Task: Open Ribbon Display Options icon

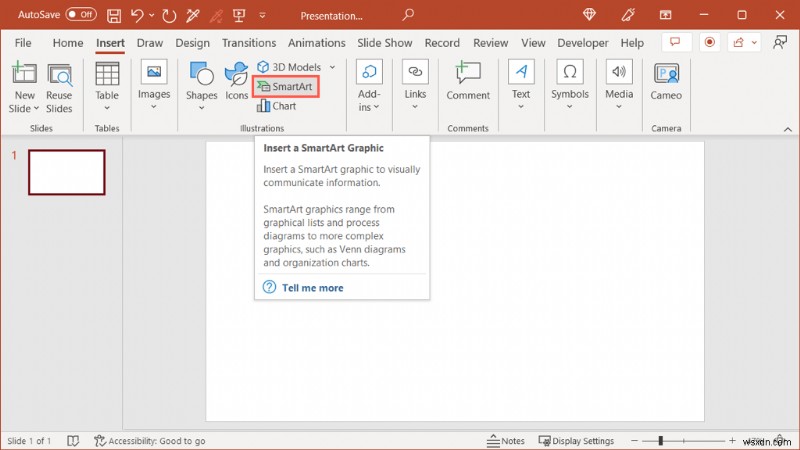Action: pyautogui.click(x=665, y=15)
